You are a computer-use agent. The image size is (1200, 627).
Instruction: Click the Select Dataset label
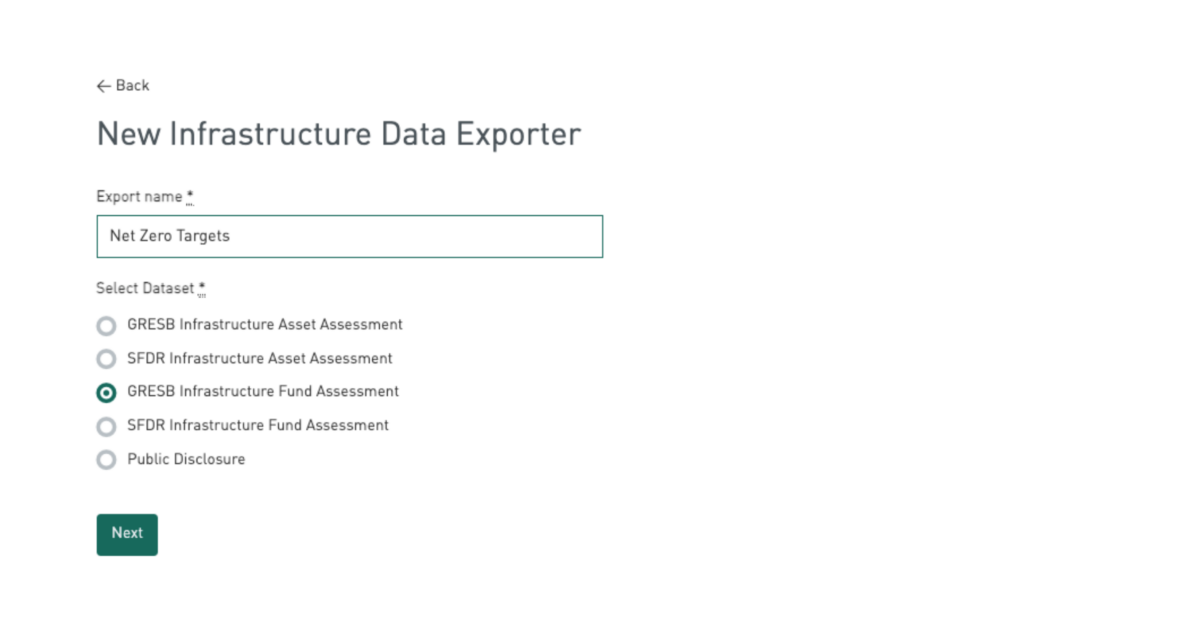145,288
